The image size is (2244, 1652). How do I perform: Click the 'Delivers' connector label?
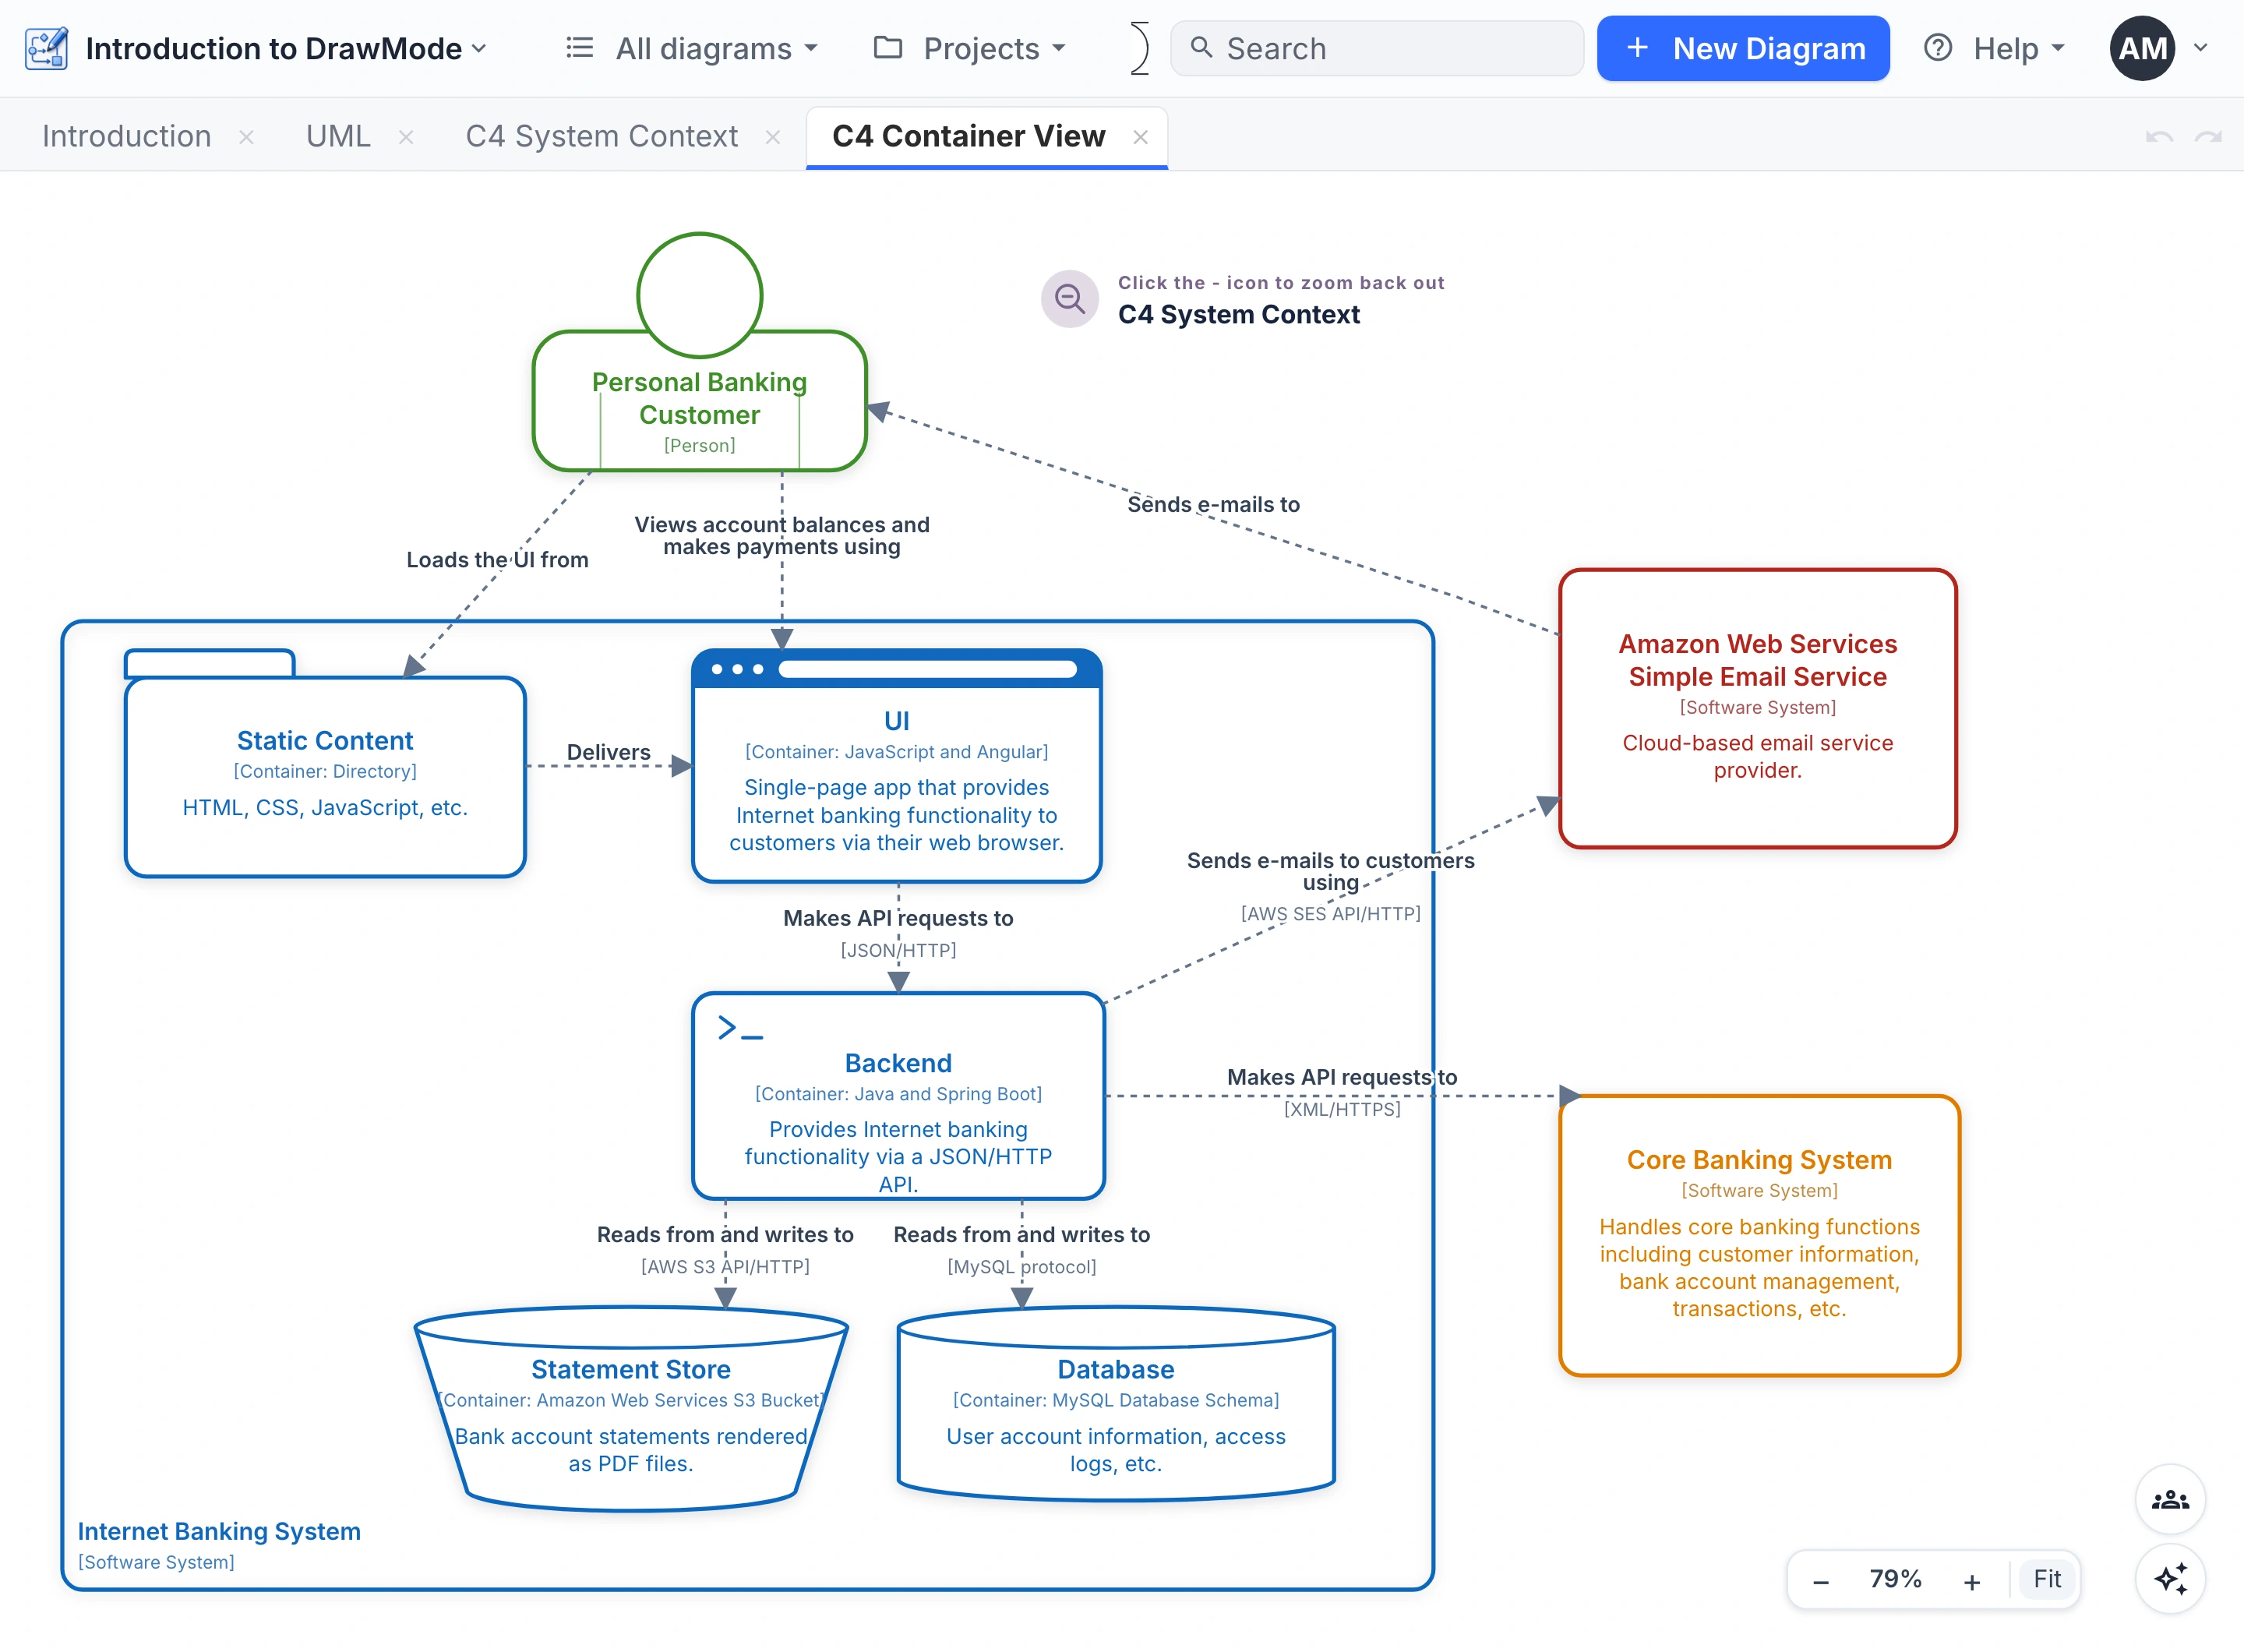(x=608, y=752)
